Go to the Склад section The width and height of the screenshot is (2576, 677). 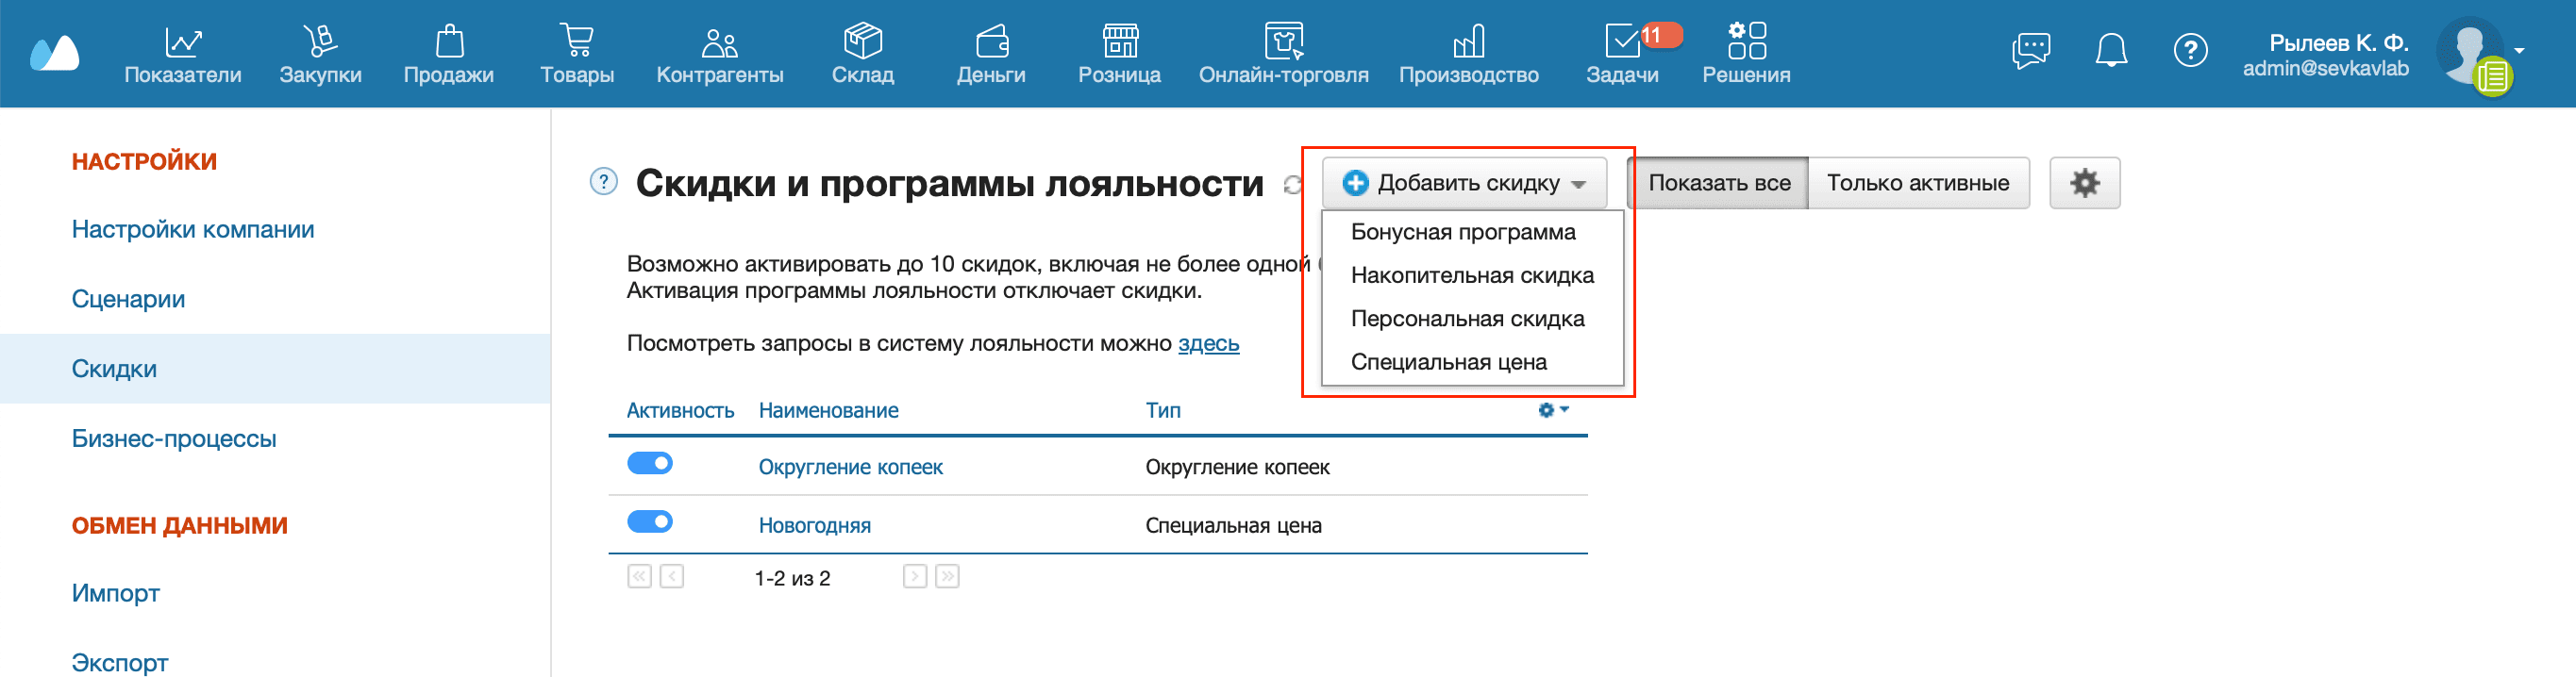[863, 54]
